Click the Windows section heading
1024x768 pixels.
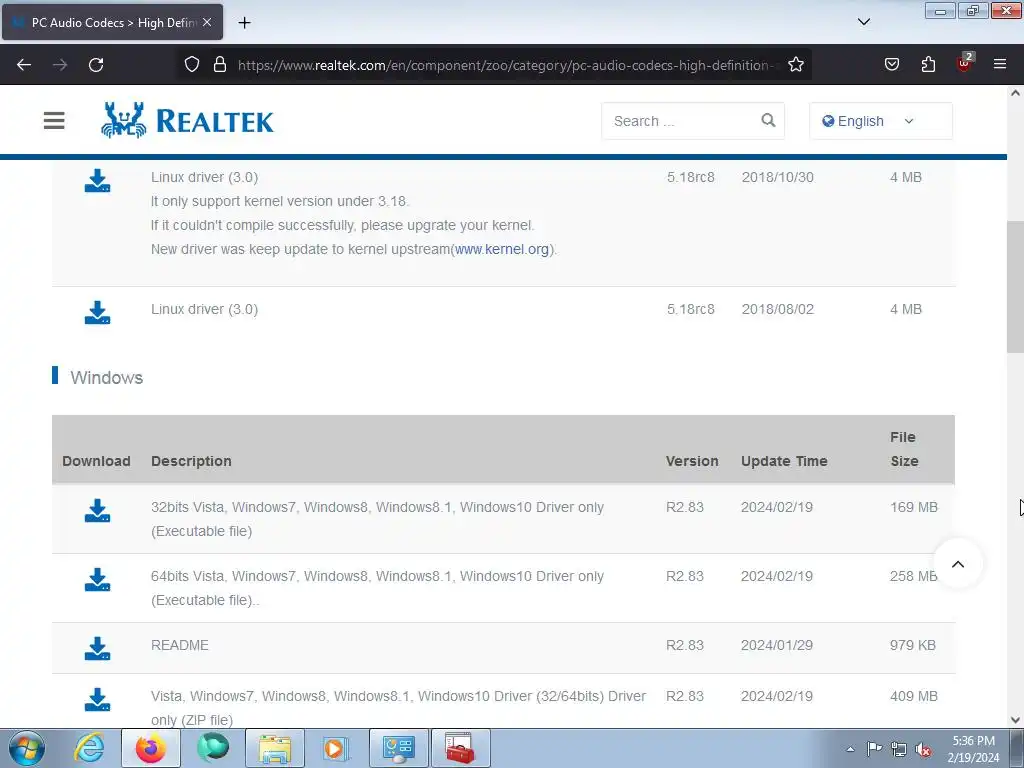coord(106,377)
